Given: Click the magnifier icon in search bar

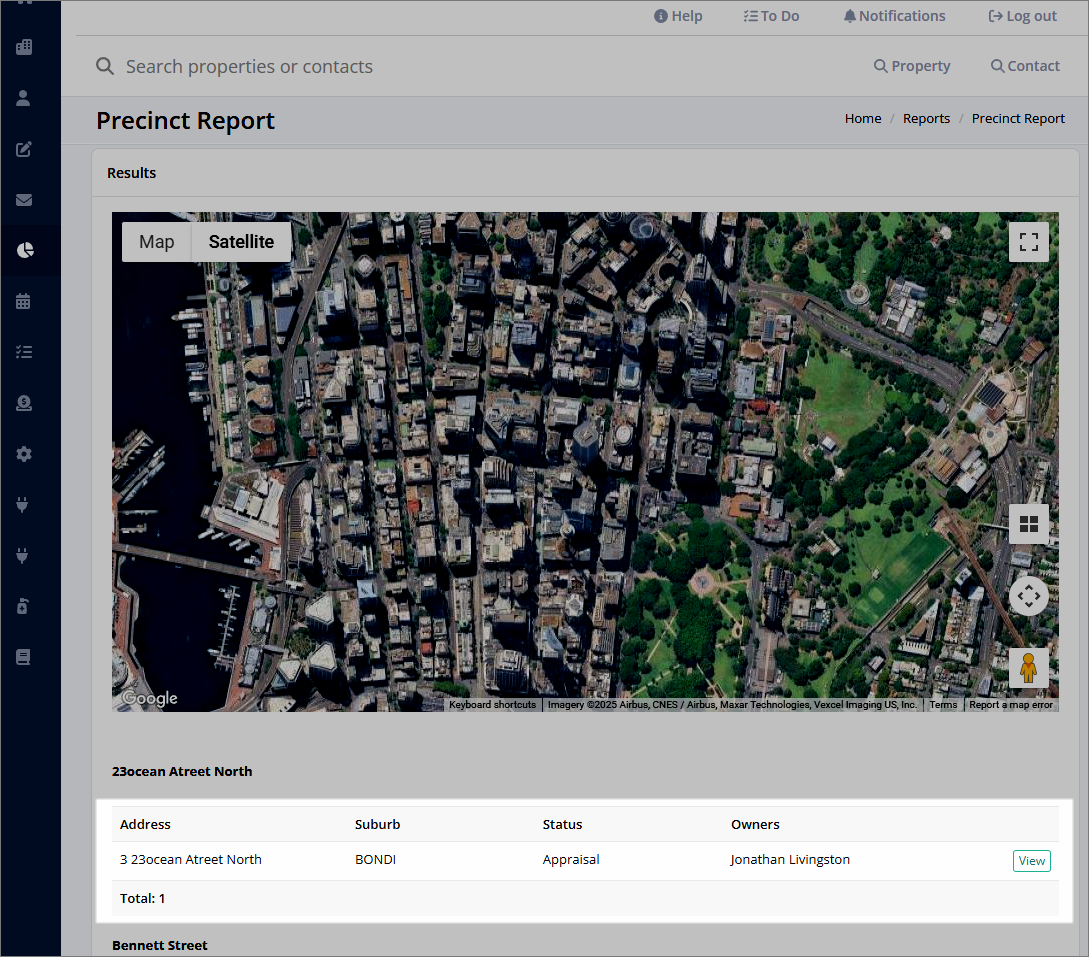Looking at the screenshot, I should coord(105,66).
